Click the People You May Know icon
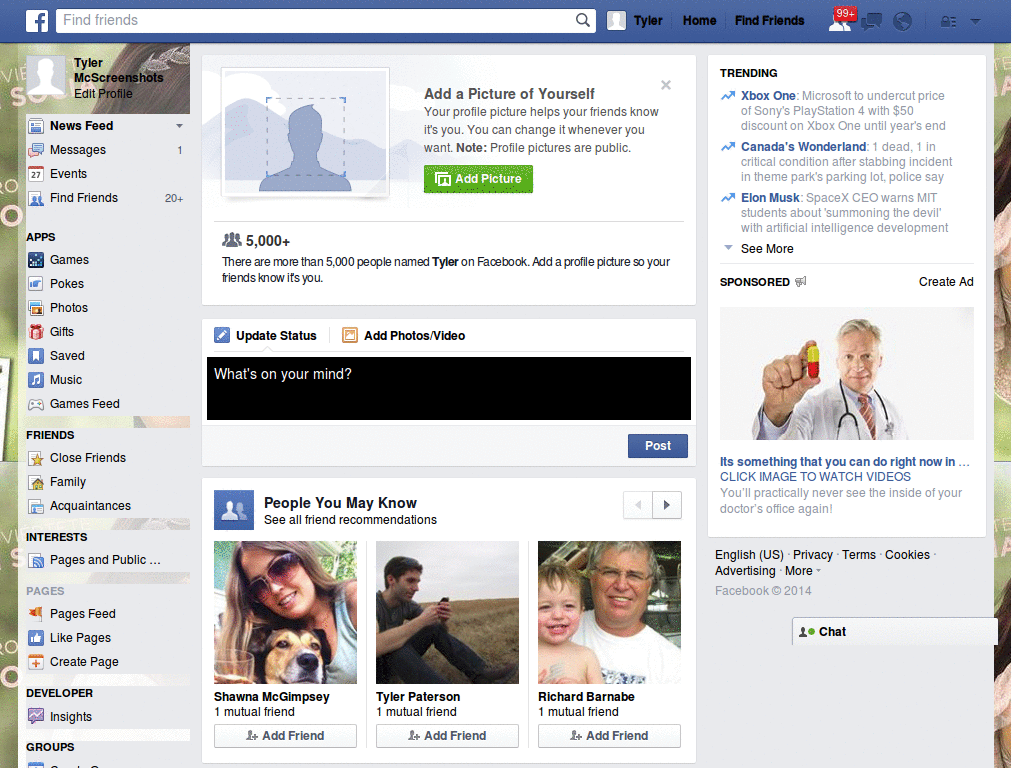 (x=234, y=510)
